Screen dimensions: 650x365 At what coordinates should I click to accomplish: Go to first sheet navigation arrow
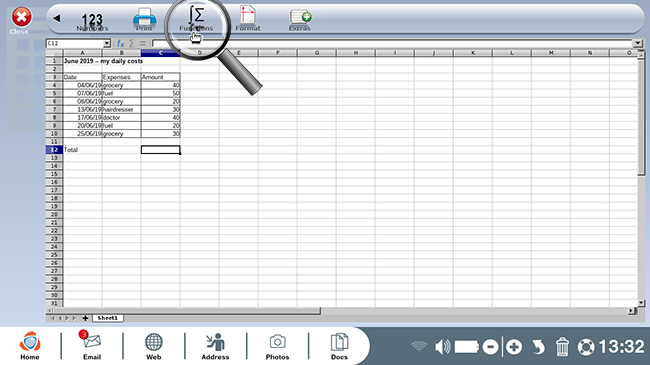(x=52, y=318)
